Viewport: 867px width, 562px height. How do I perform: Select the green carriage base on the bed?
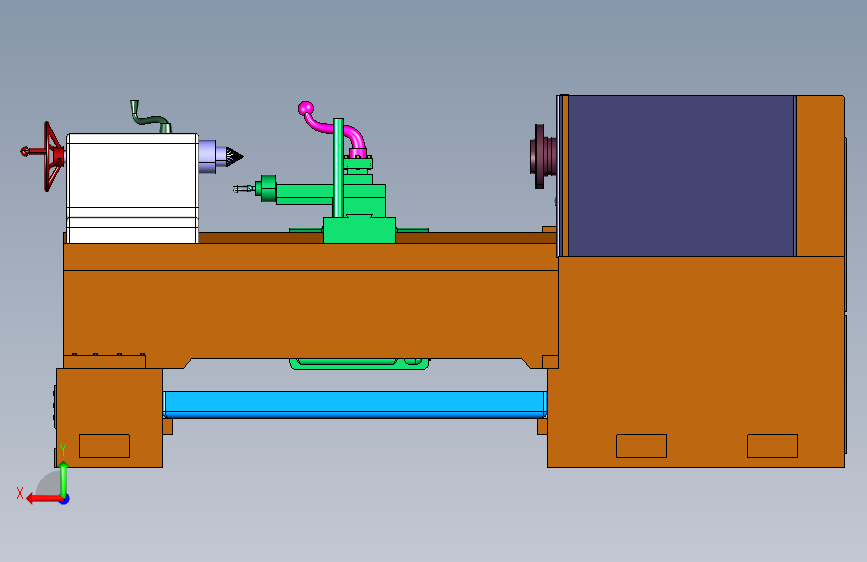tap(359, 230)
